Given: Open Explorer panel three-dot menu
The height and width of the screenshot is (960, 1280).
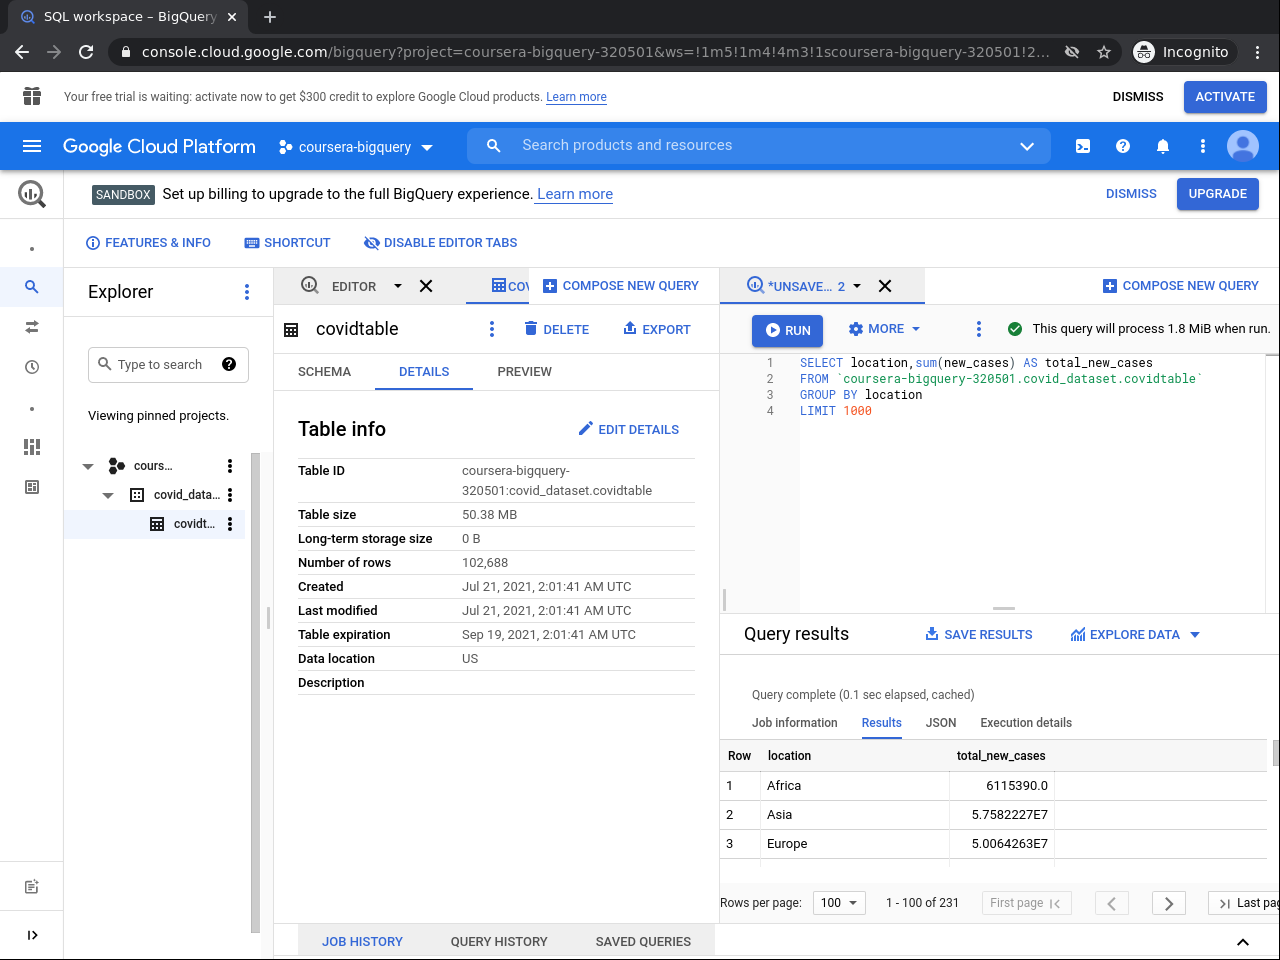Looking at the screenshot, I should pos(247,292).
